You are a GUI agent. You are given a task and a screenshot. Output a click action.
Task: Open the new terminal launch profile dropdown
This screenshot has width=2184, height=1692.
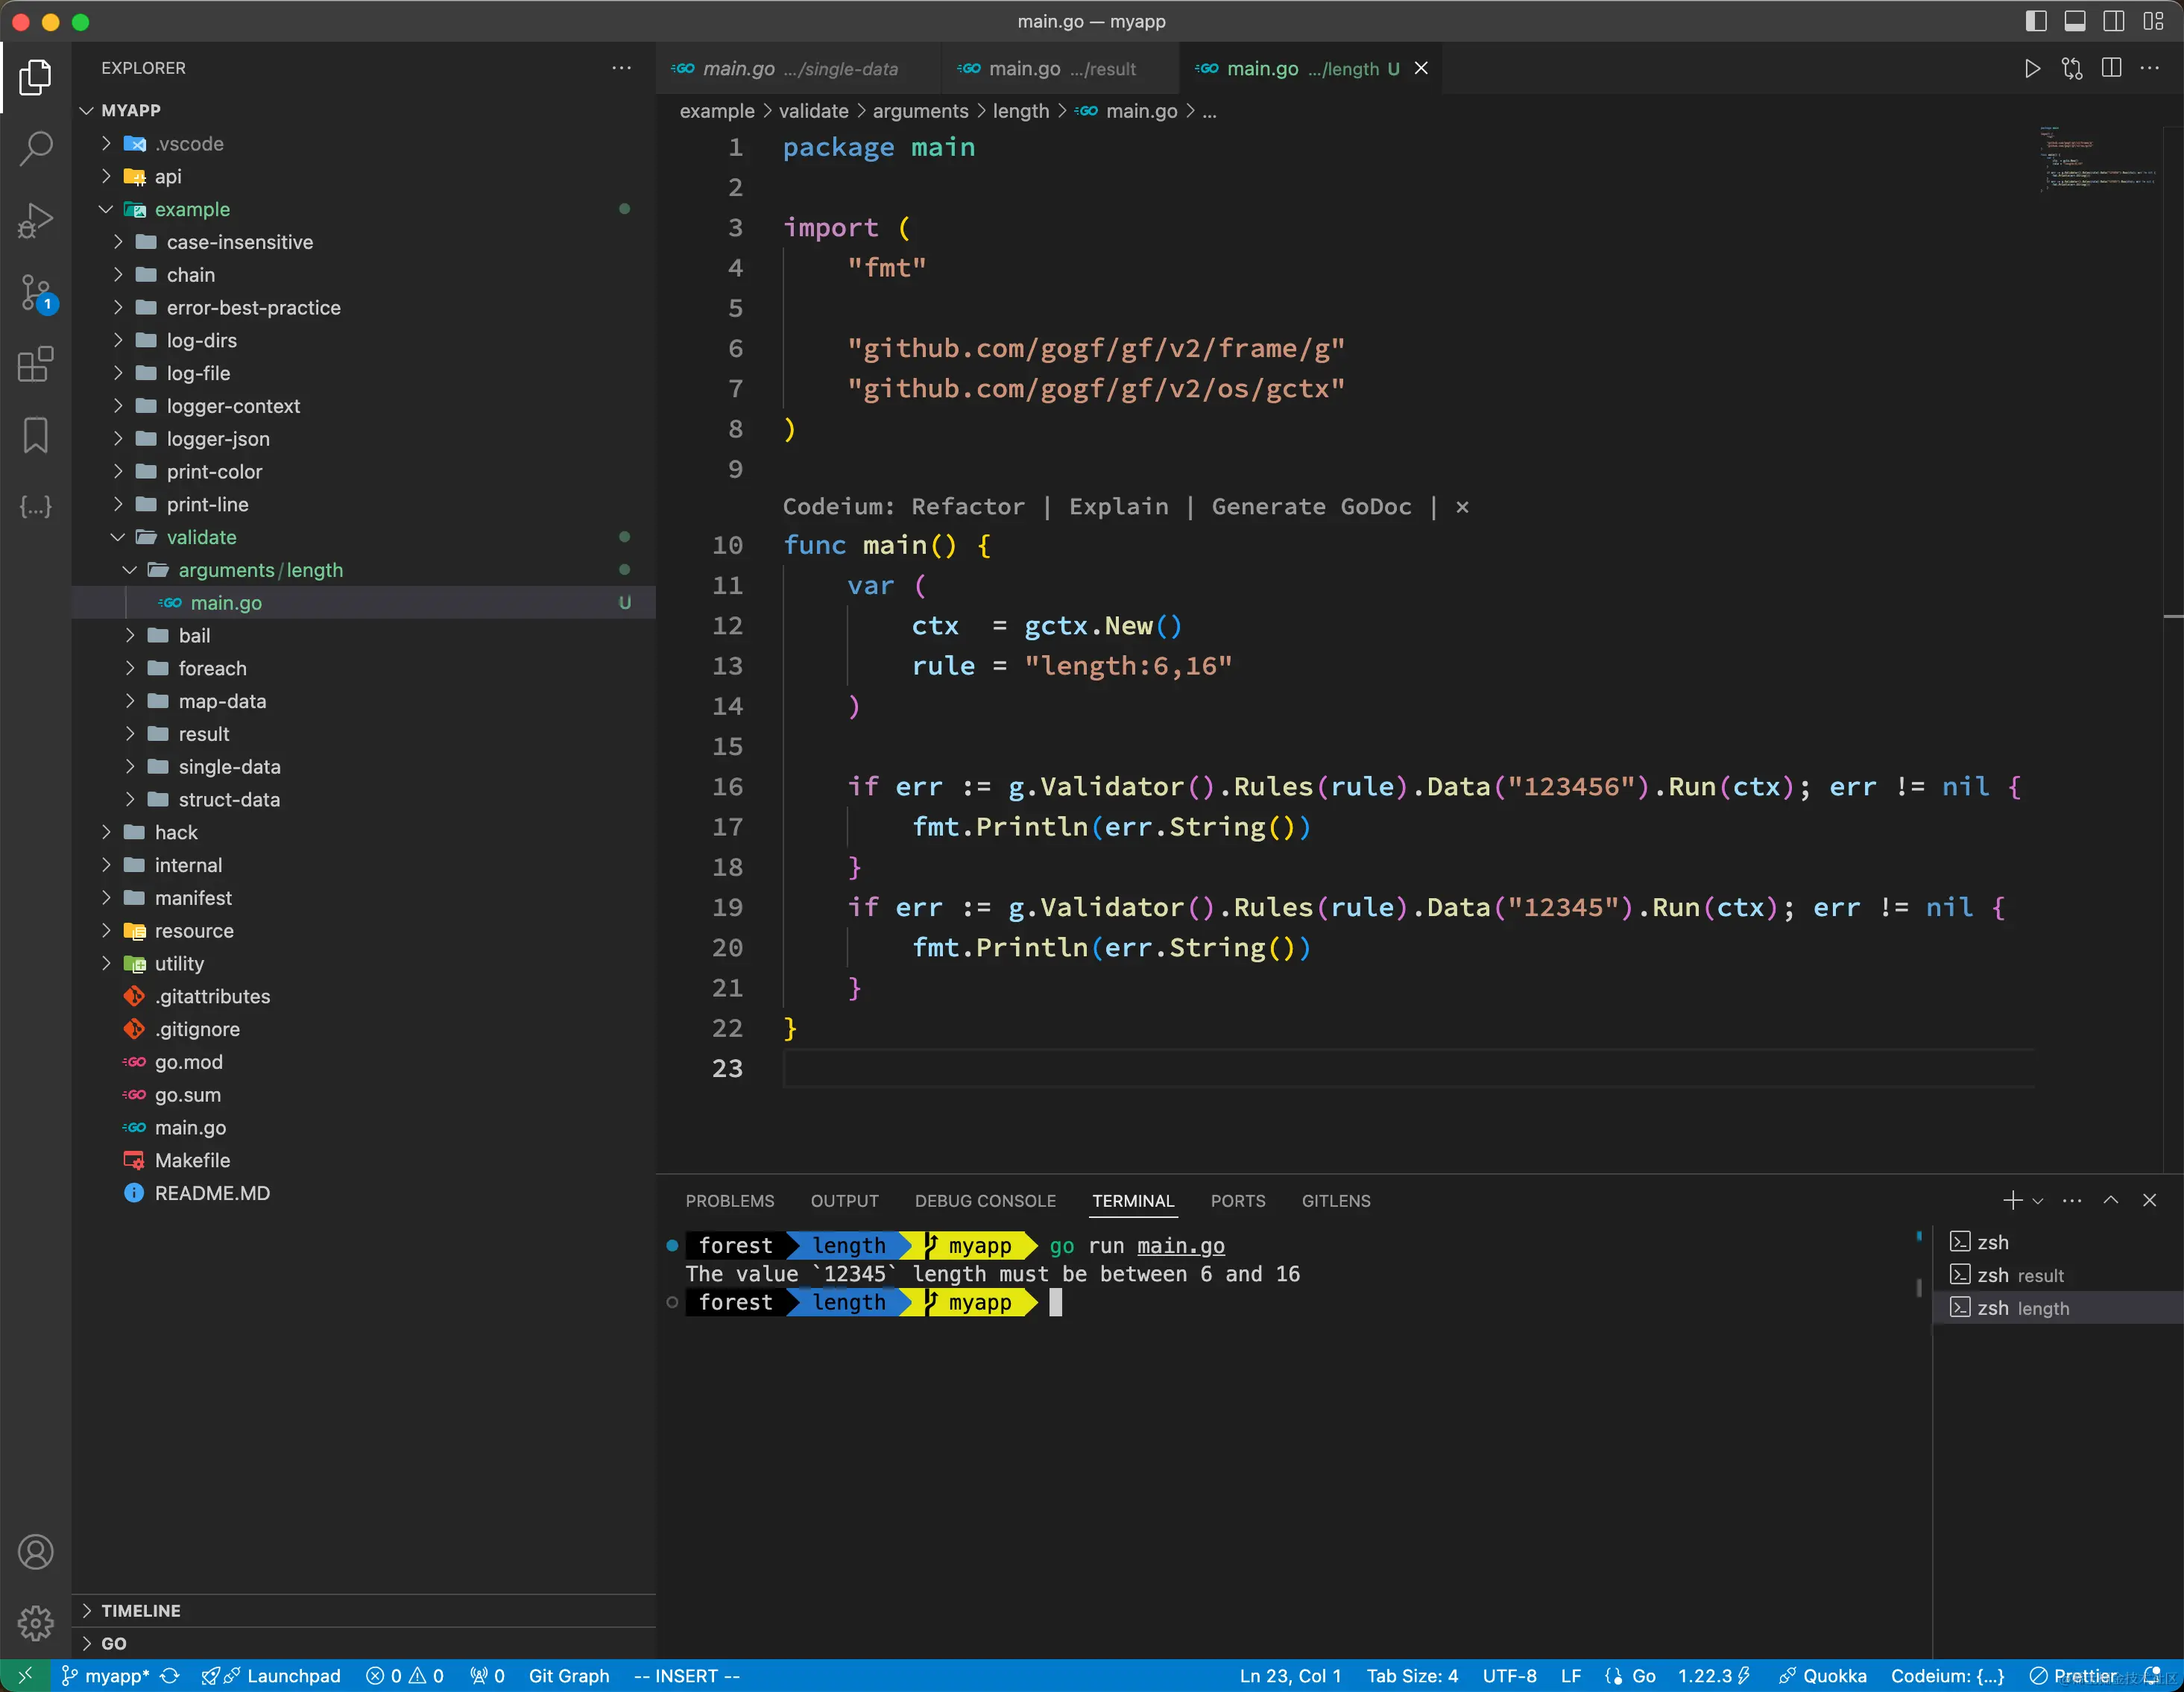click(x=2037, y=1200)
